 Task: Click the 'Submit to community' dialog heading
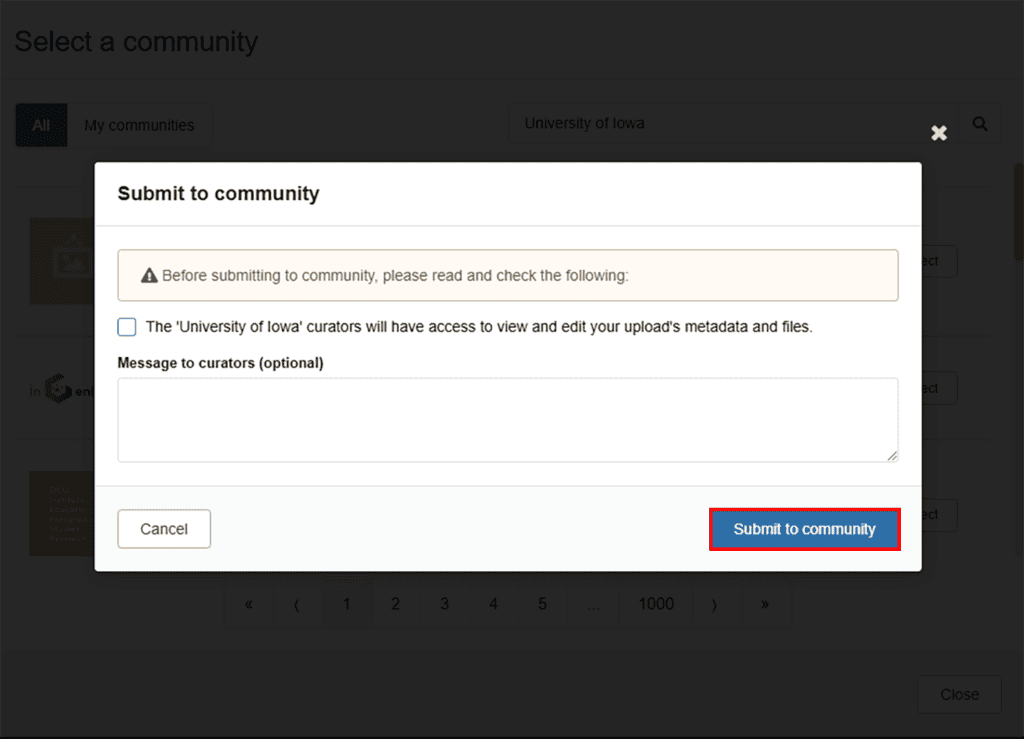[x=218, y=194]
